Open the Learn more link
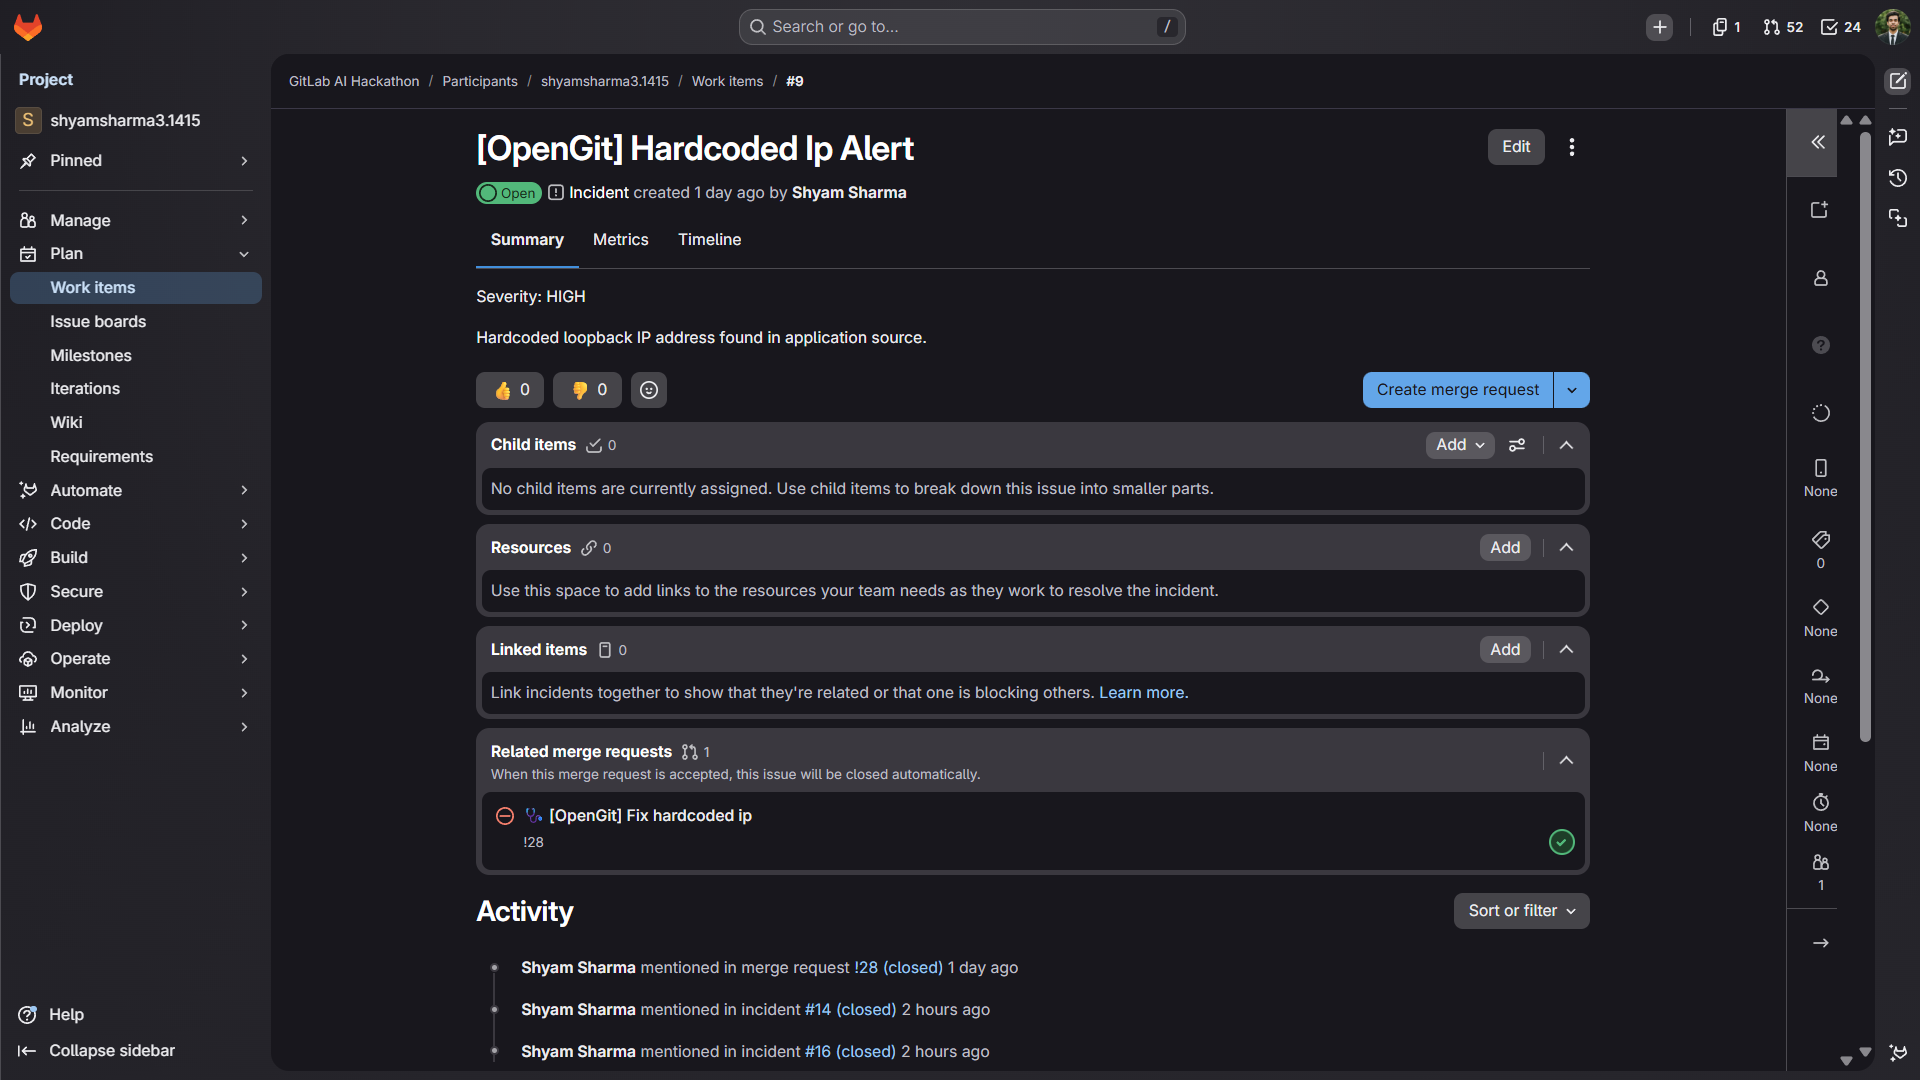The width and height of the screenshot is (1920, 1080). pos(1143,693)
